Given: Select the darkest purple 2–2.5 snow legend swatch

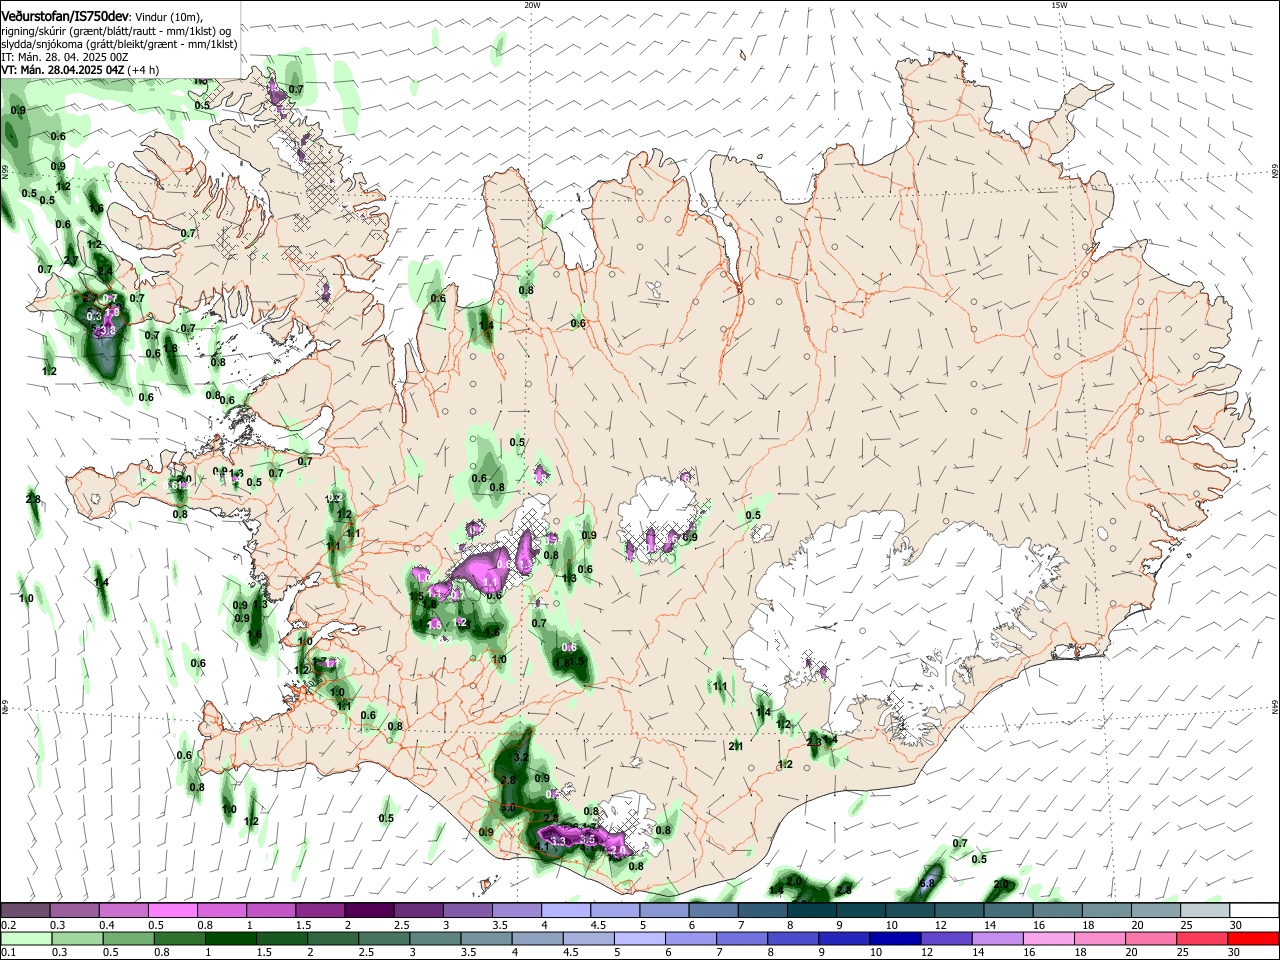Looking at the screenshot, I should (x=369, y=911).
